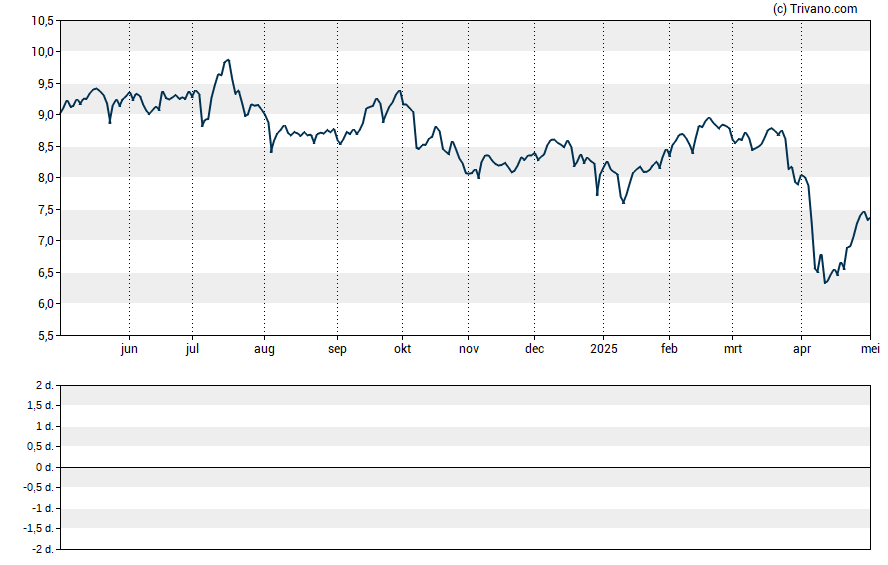Click the '-0,5 d.' label on lower chart
This screenshot has width=888, height=565.
point(38,487)
